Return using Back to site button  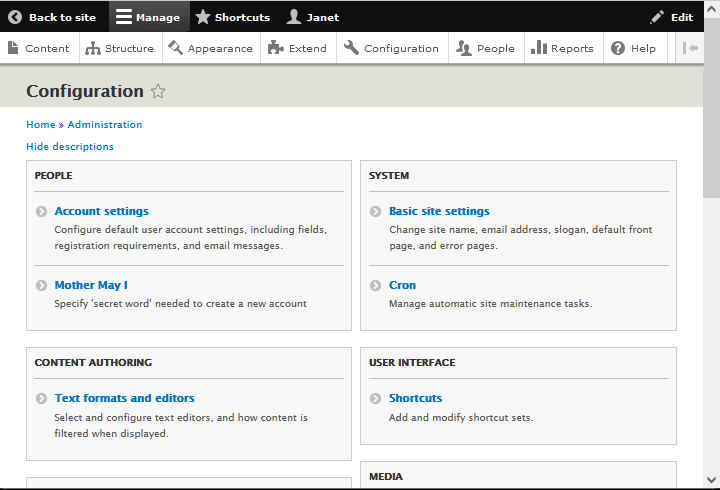coord(52,17)
